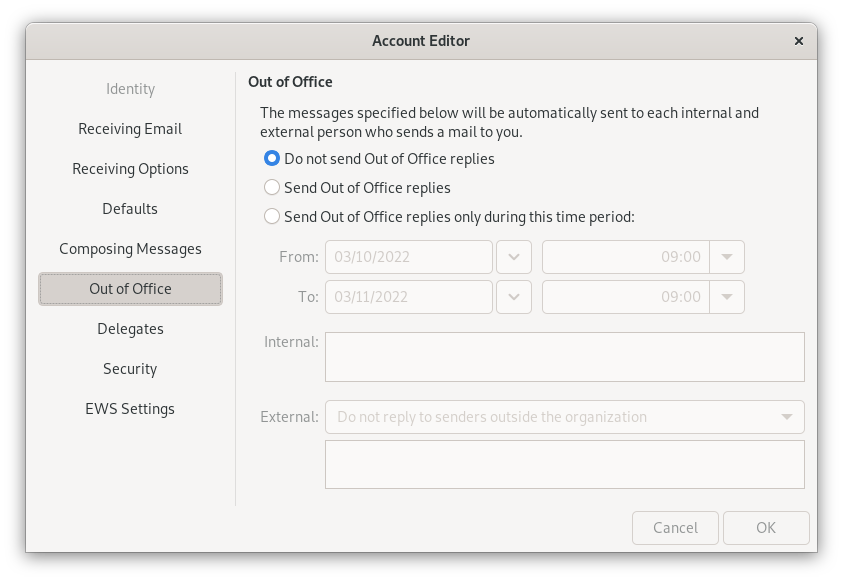843x581 pixels.
Task: Select the Out of Office page
Action: point(130,289)
